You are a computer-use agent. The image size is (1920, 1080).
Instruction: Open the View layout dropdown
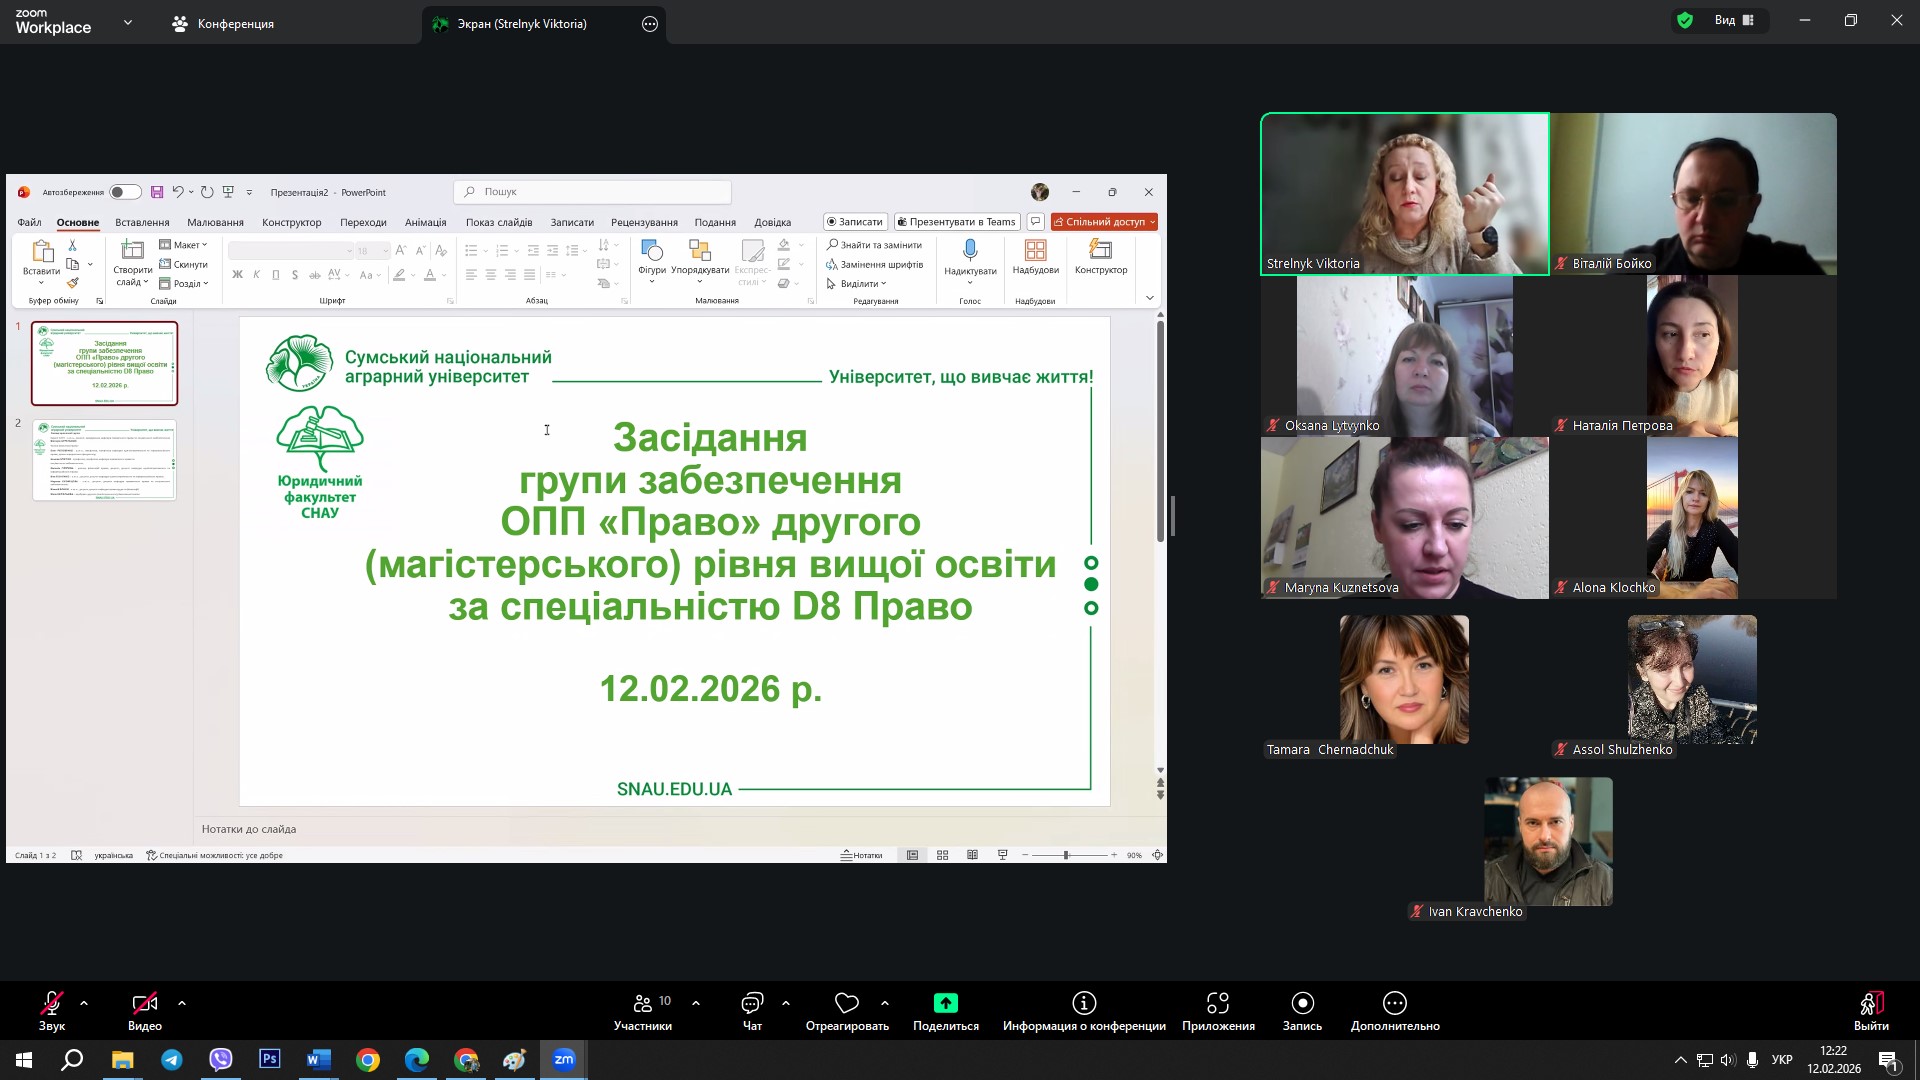[x=1734, y=20]
